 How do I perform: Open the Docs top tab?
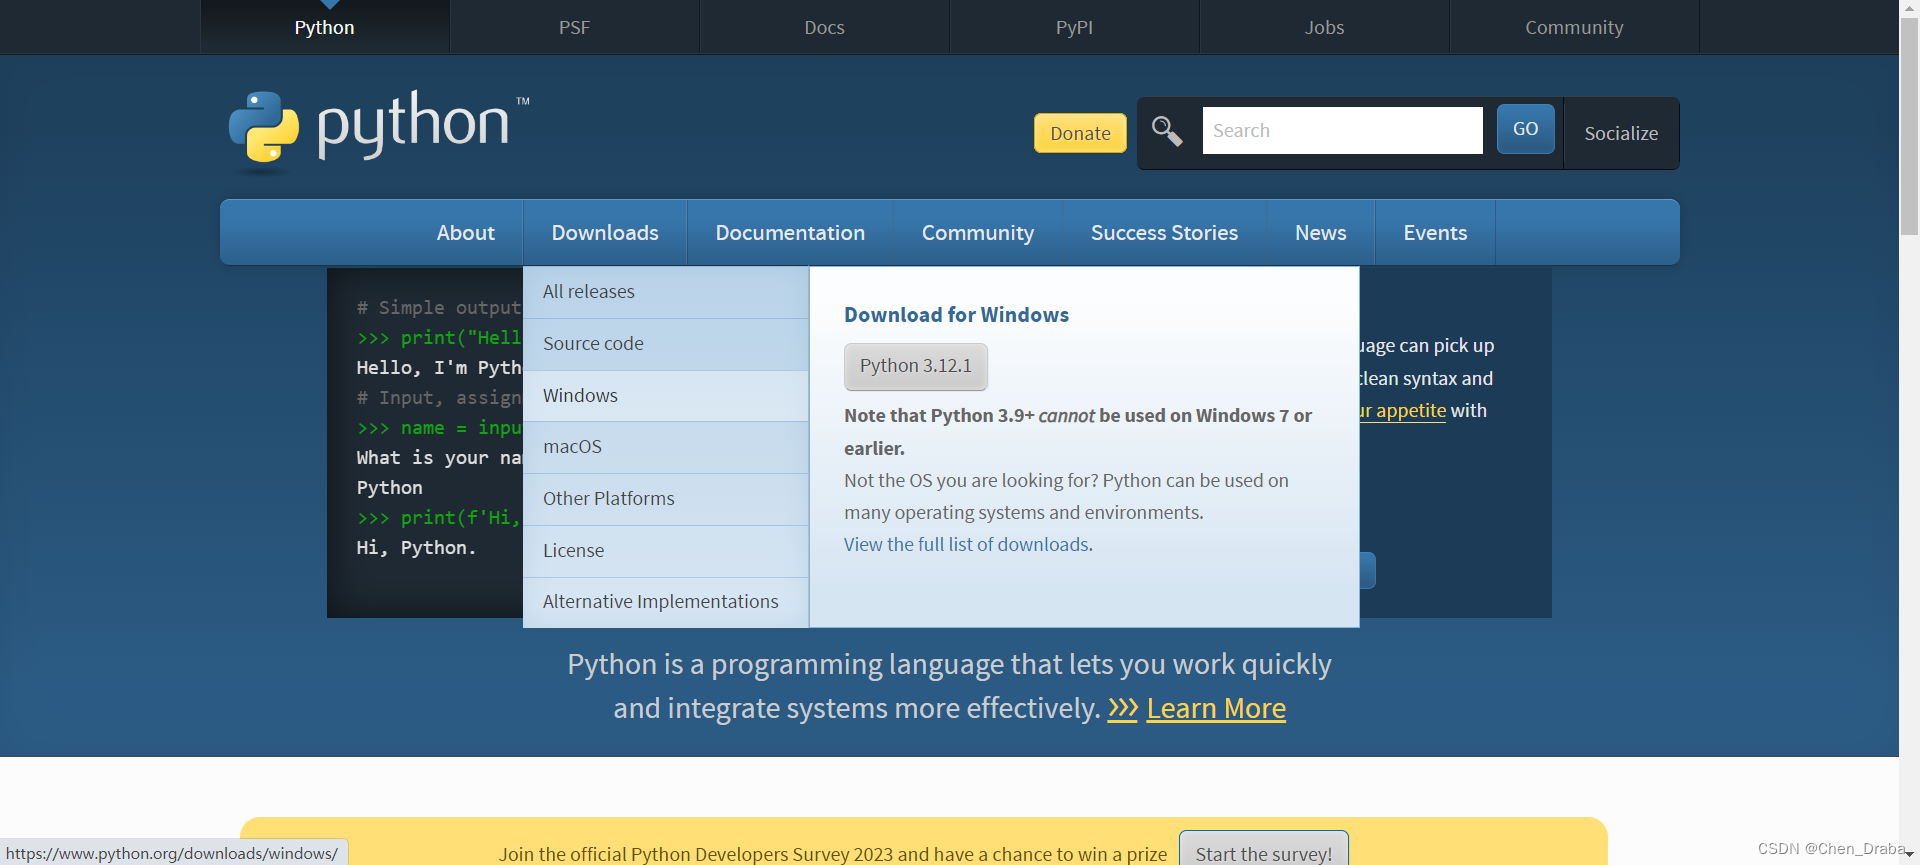(824, 27)
